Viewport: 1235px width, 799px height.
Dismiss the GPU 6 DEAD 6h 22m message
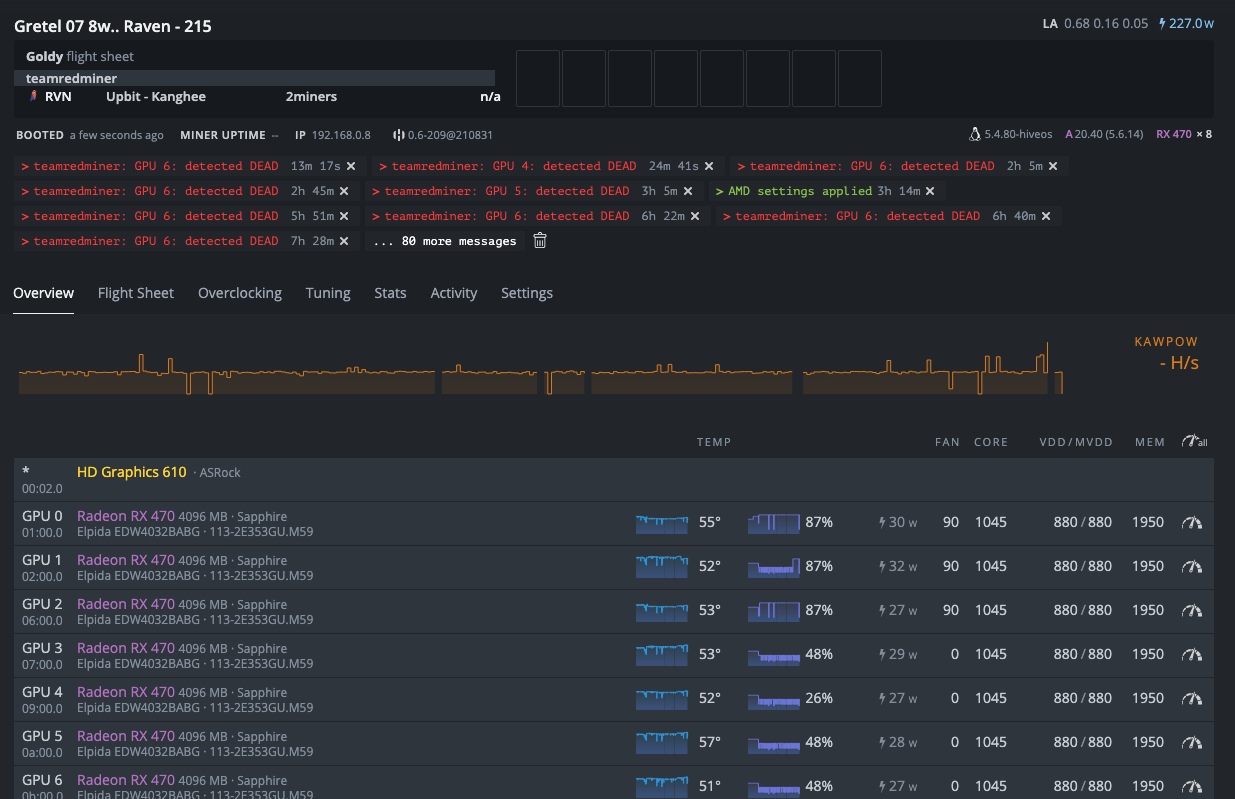(x=695, y=216)
